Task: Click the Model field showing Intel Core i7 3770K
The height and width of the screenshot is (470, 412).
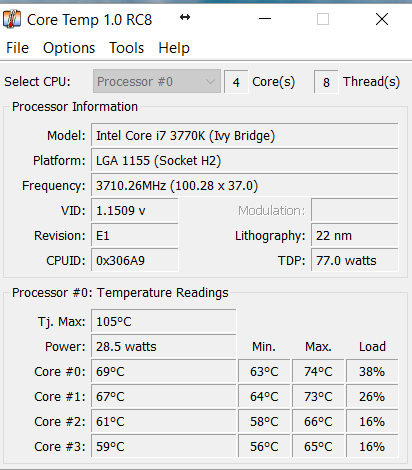Action: click(245, 136)
